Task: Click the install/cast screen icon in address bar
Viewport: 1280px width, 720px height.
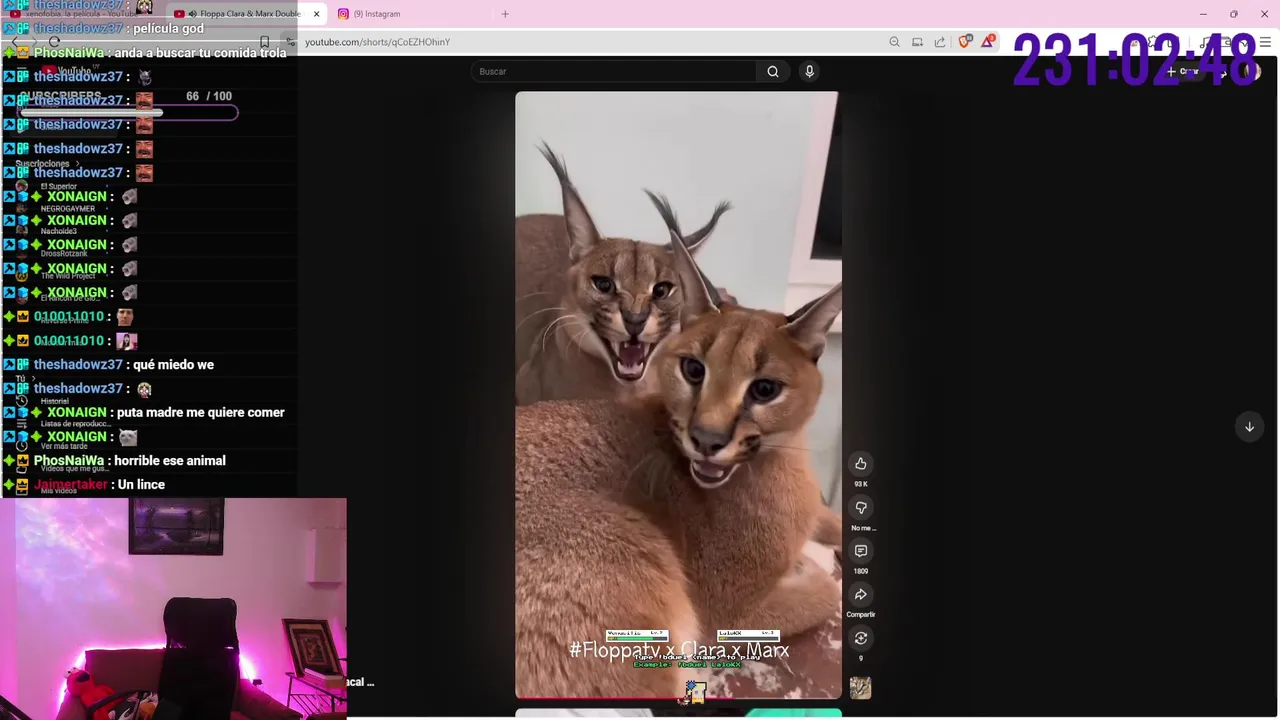Action: pyautogui.click(x=917, y=42)
